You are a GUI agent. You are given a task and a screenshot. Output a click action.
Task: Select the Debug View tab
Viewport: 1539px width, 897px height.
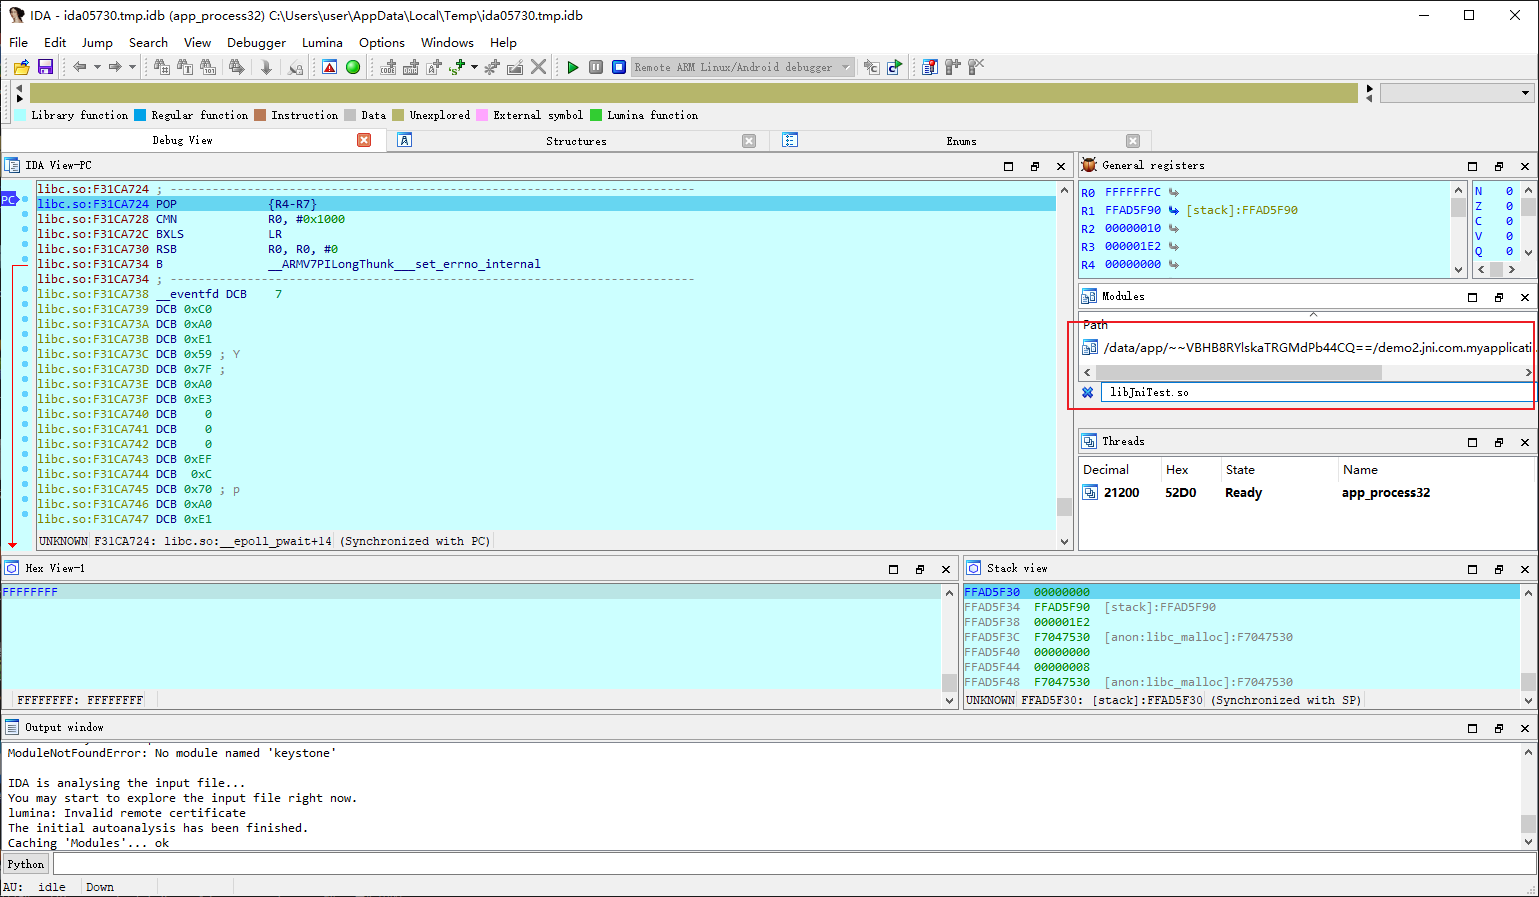tap(182, 140)
